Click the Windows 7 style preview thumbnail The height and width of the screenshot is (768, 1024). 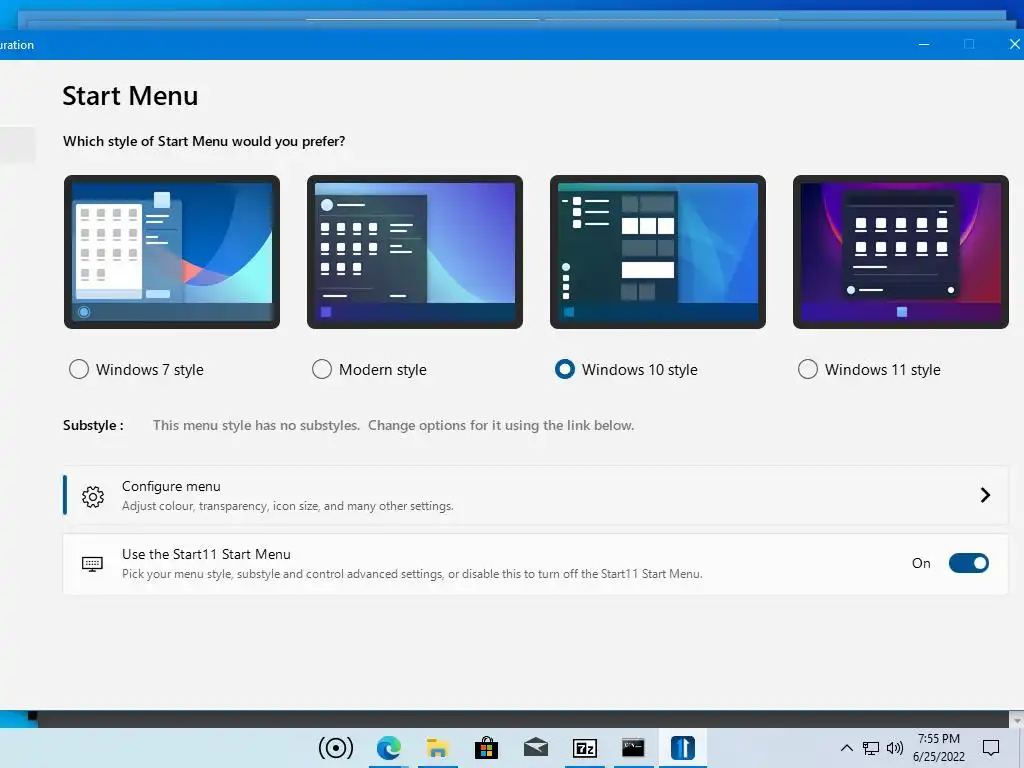click(172, 252)
